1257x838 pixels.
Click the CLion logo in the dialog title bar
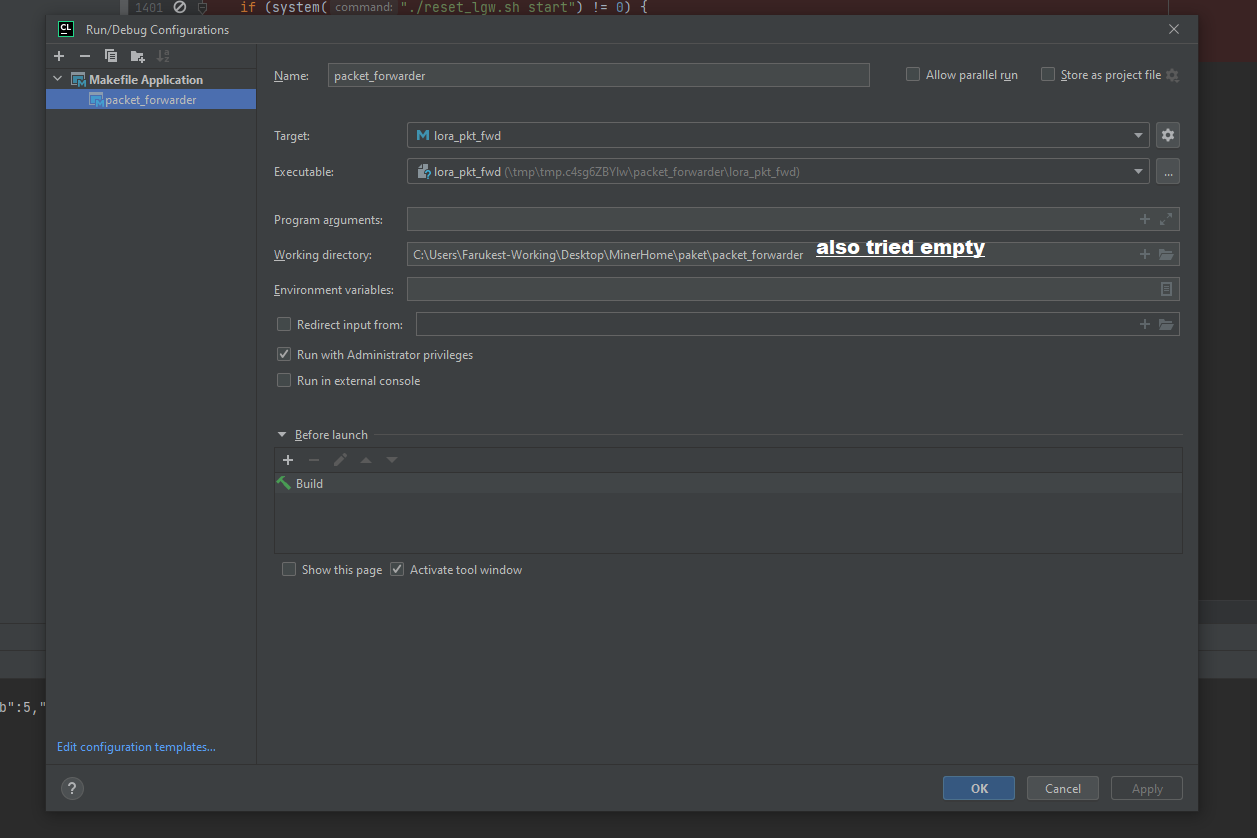(66, 29)
